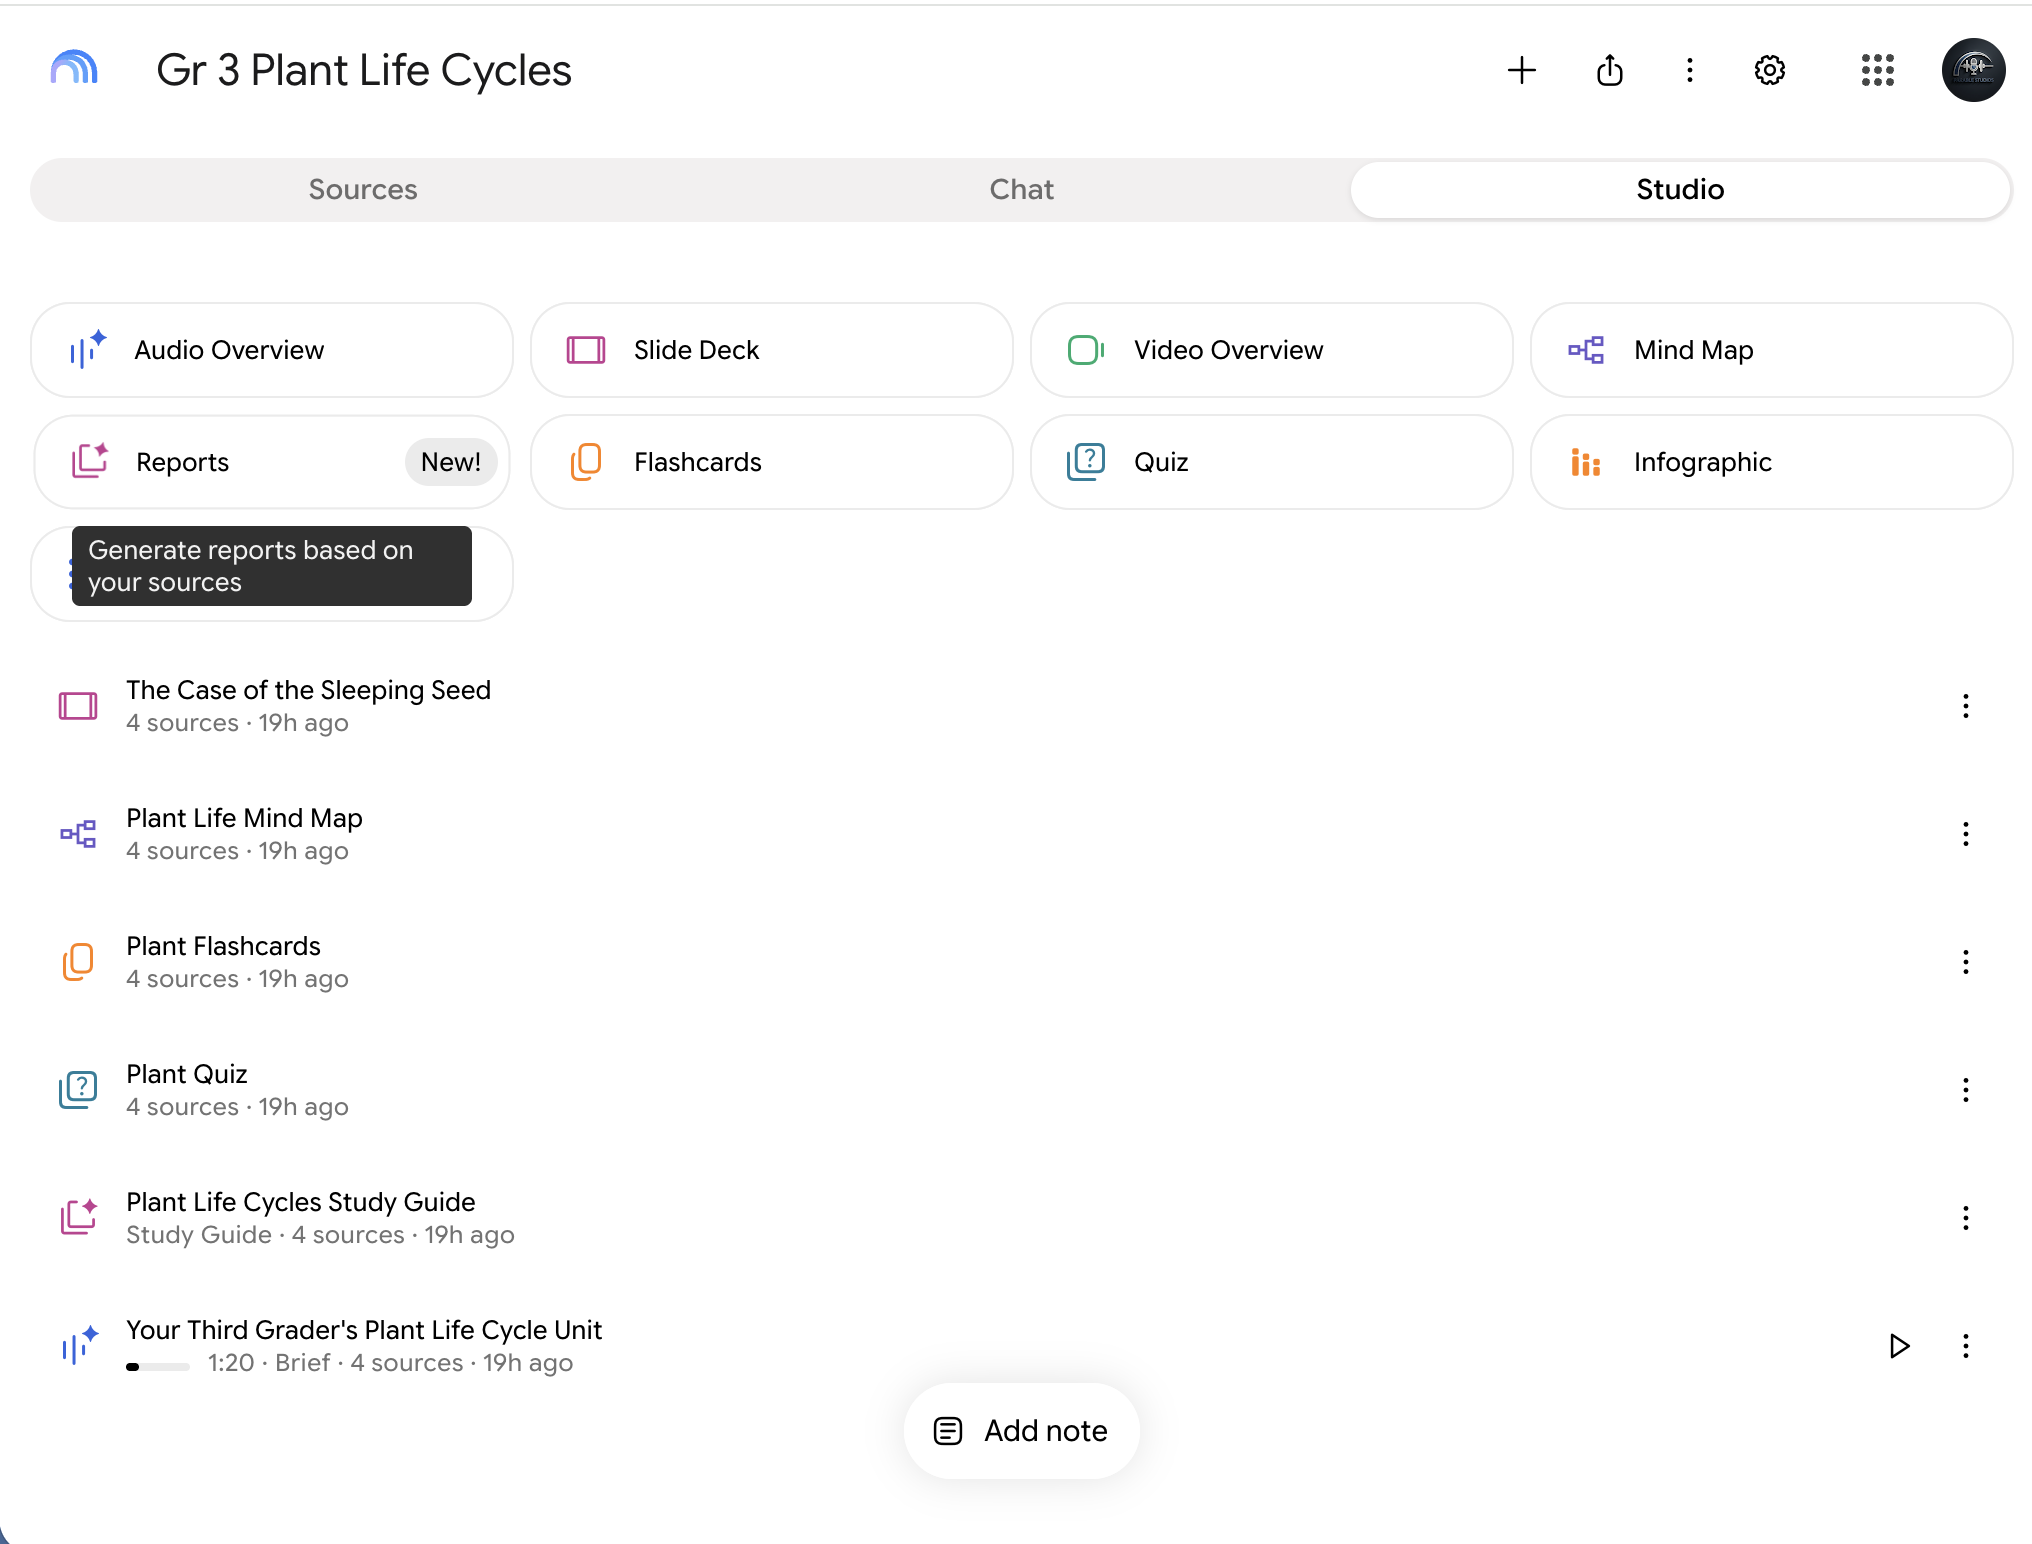This screenshot has width=2032, height=1544.
Task: Open more options for Plant Quiz
Action: 1966,1090
